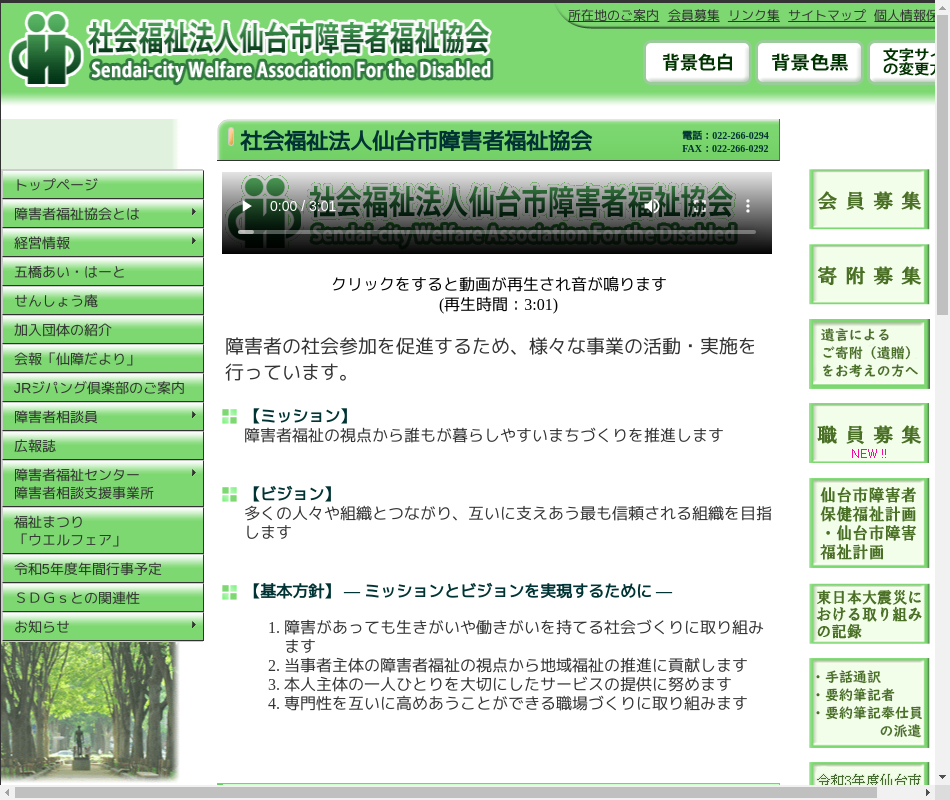Expand the お知らせ submenu

(103, 627)
